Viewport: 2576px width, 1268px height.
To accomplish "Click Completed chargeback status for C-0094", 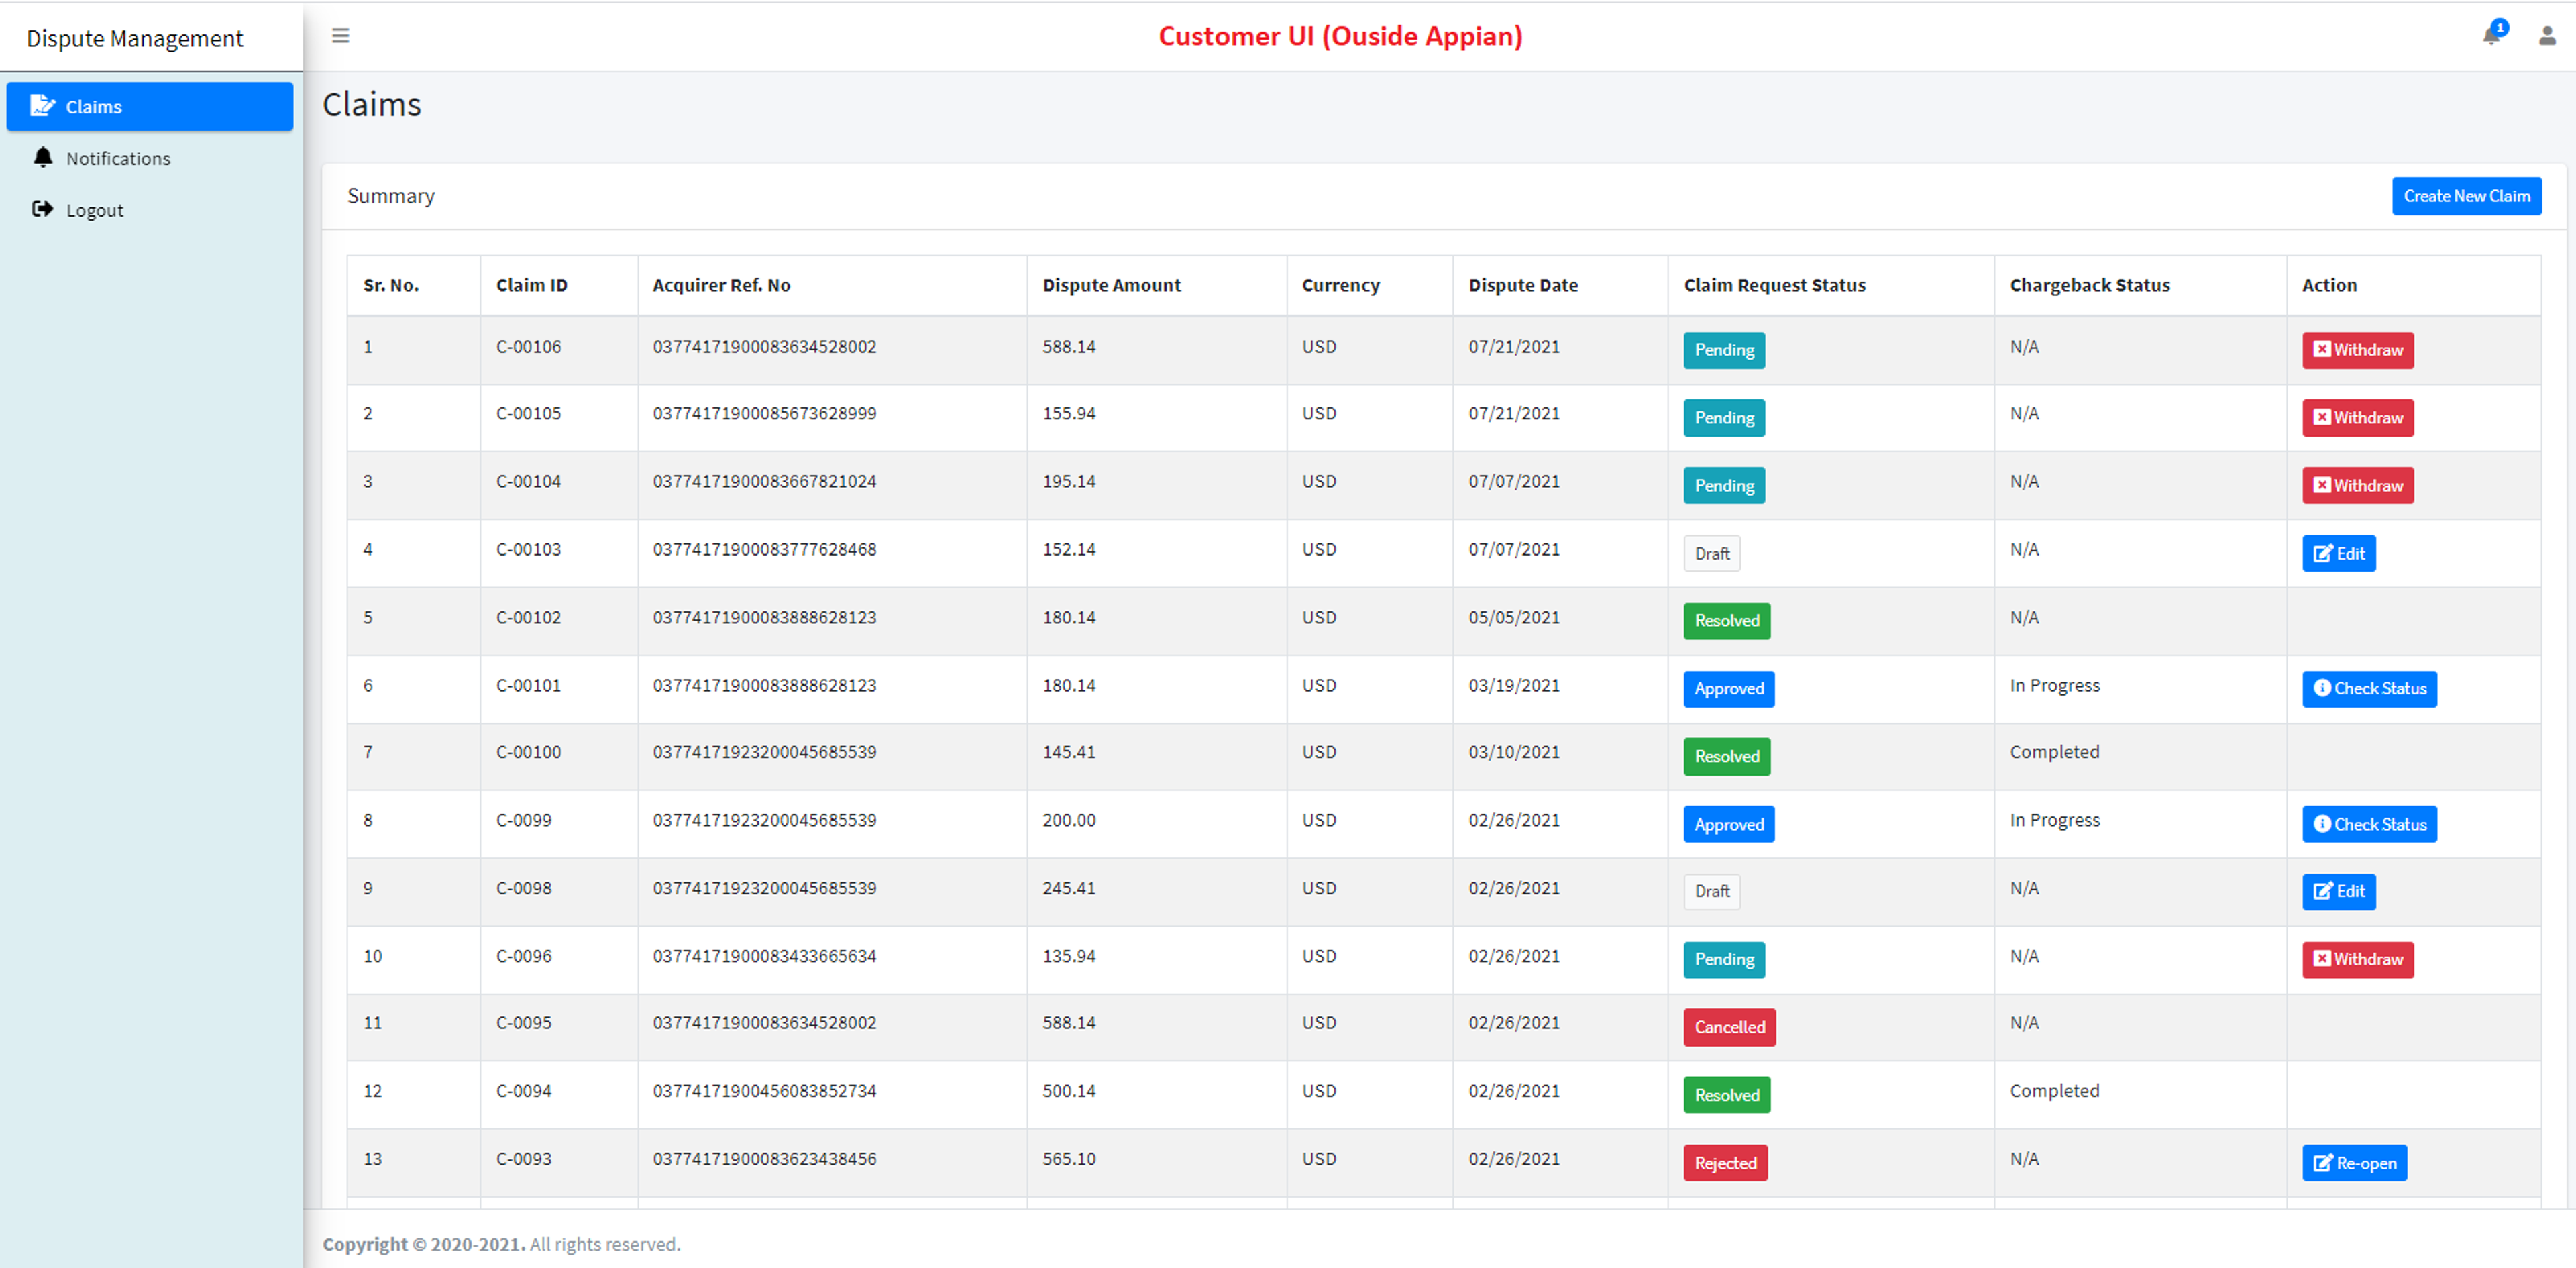I will [x=2054, y=1091].
